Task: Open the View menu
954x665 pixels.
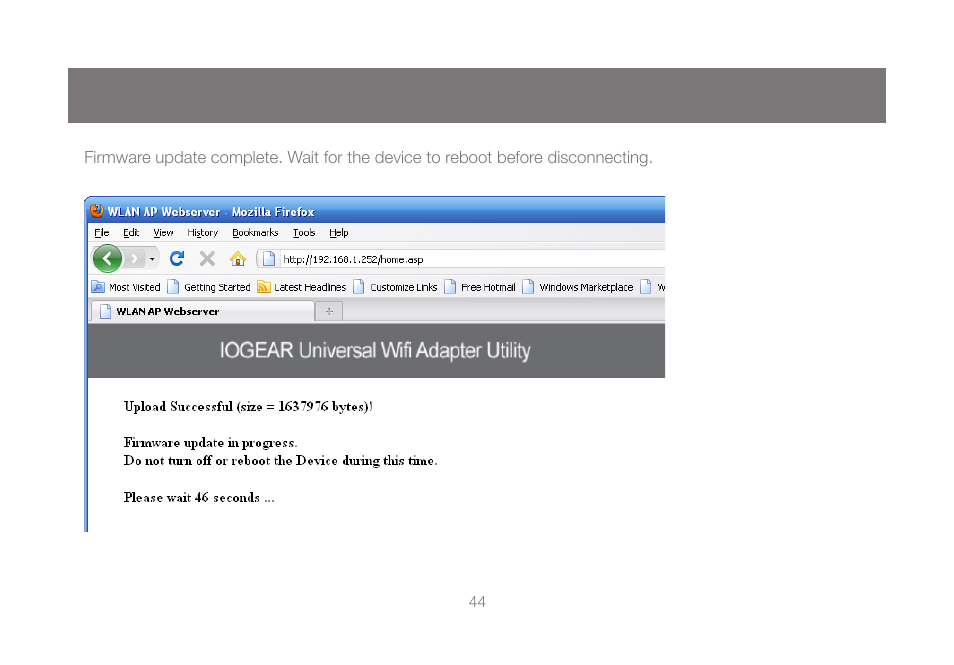Action: tap(163, 232)
